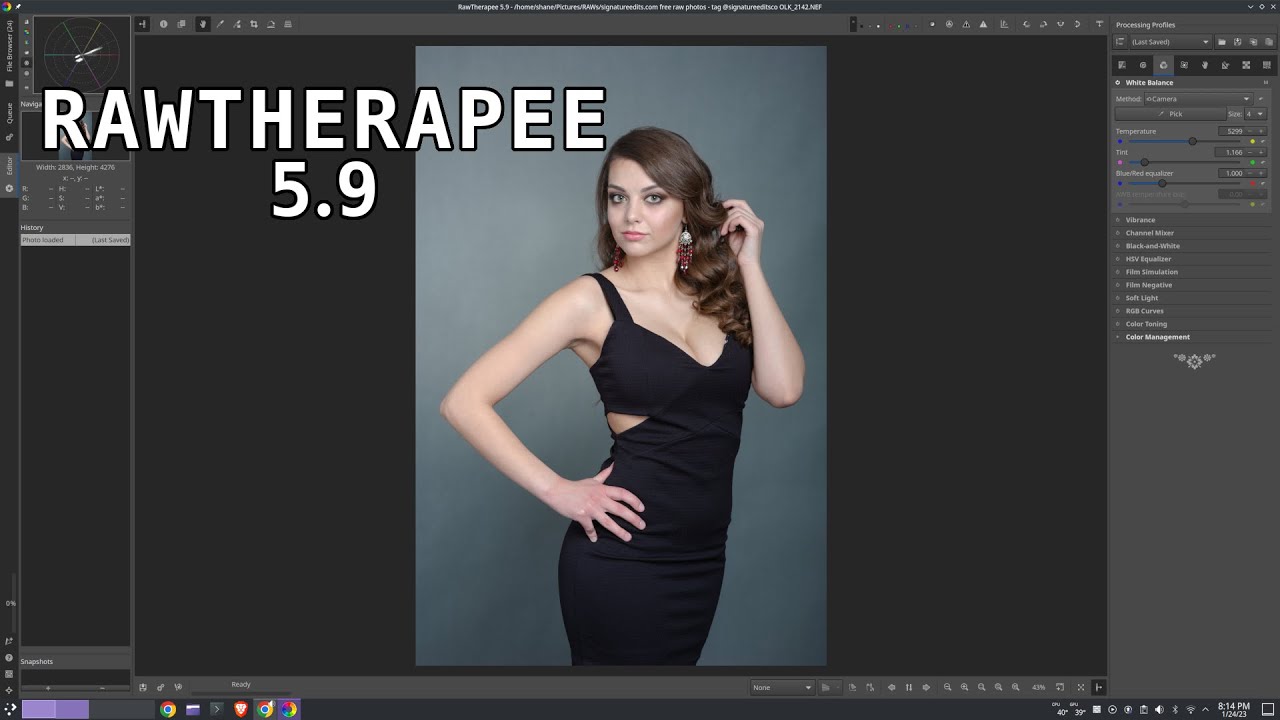Toggle top panel visibility icon
Image resolution: width=1280 pixels, height=720 pixels.
tap(1099, 24)
